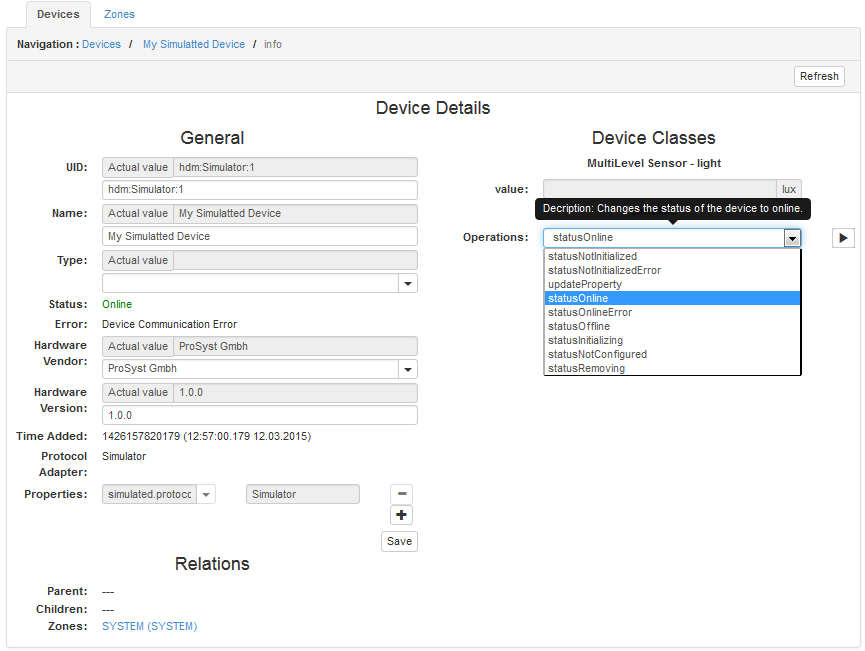Screen dimensions: 865x651
Task: Remove property with the minus button
Action: click(x=401, y=494)
